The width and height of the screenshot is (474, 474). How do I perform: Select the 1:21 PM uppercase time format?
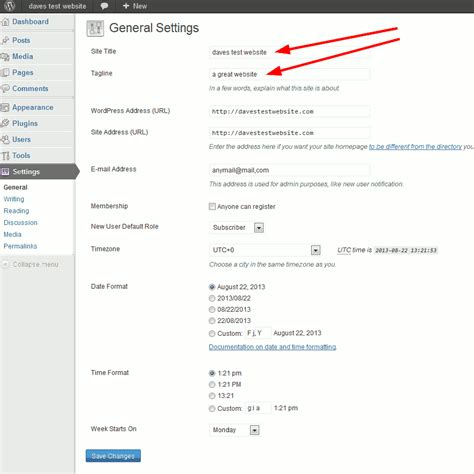(x=212, y=385)
